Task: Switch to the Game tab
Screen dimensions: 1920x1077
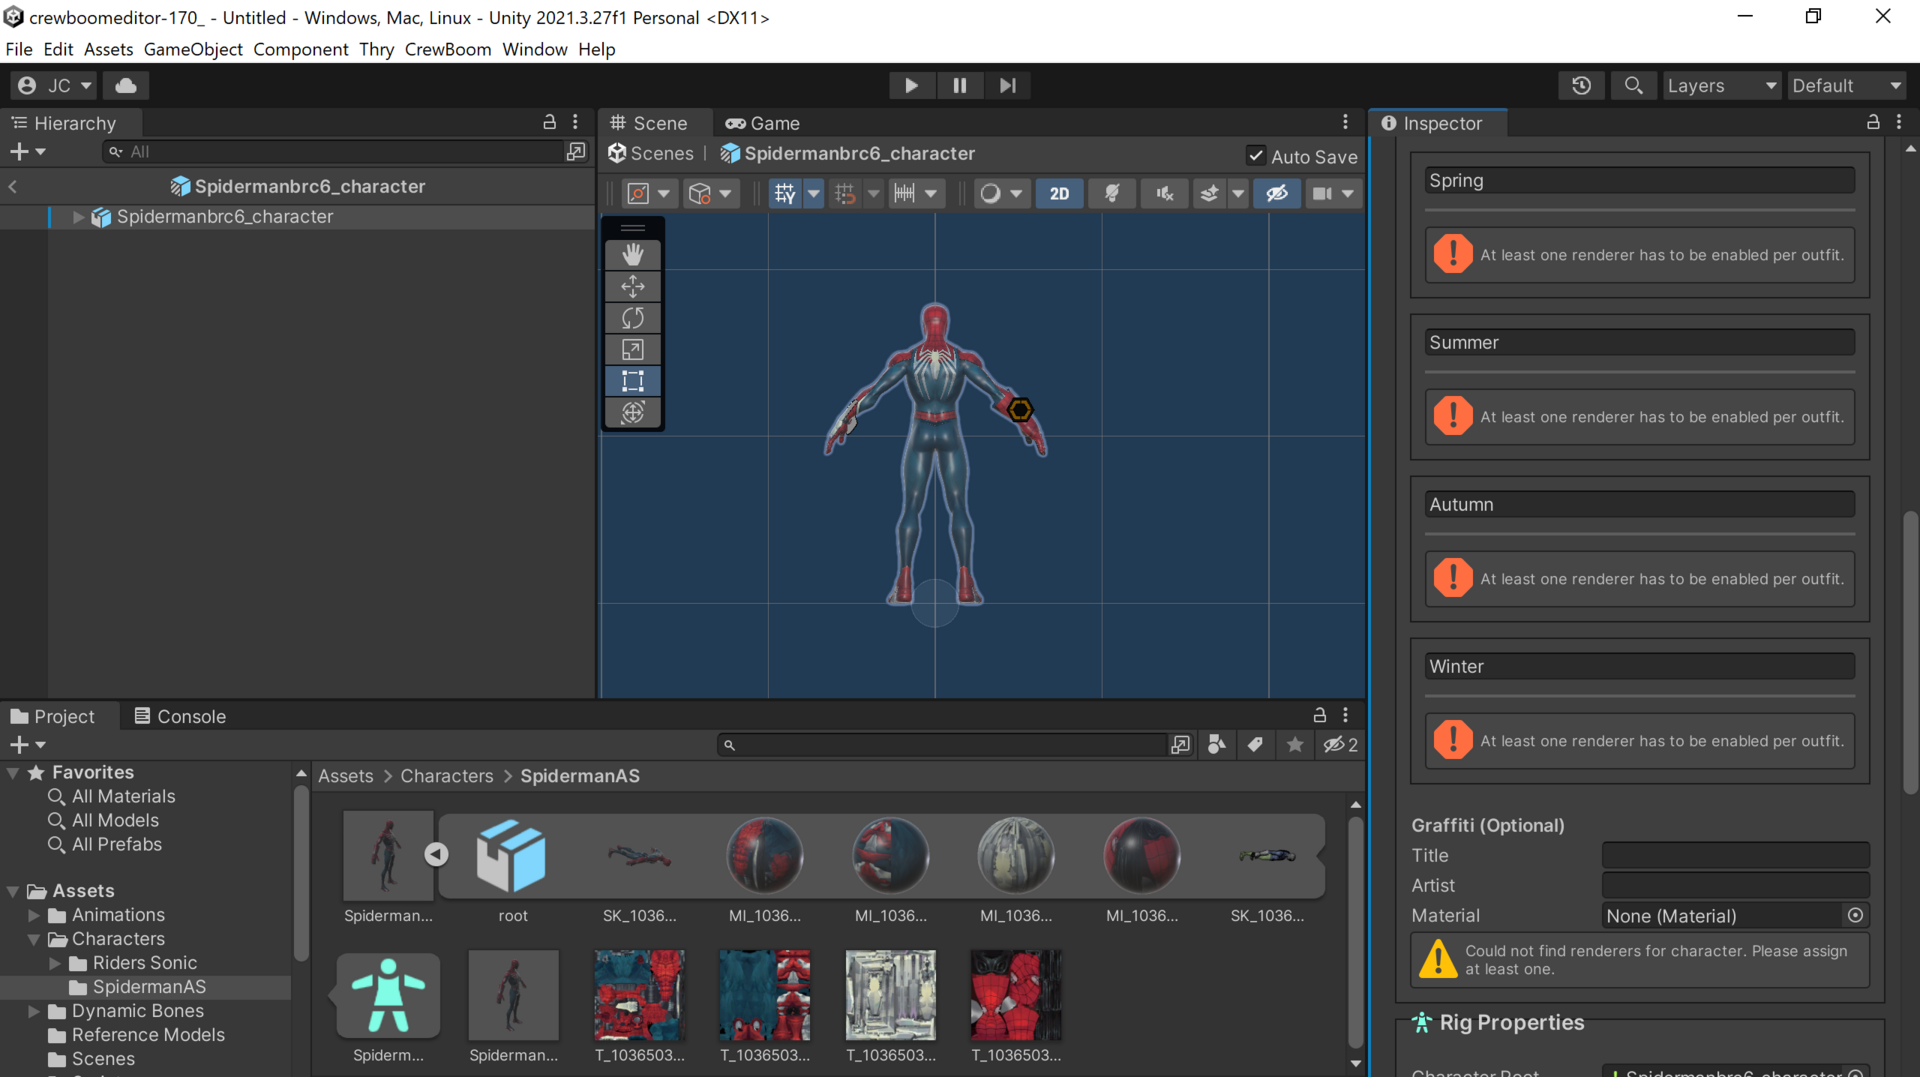Action: point(763,123)
